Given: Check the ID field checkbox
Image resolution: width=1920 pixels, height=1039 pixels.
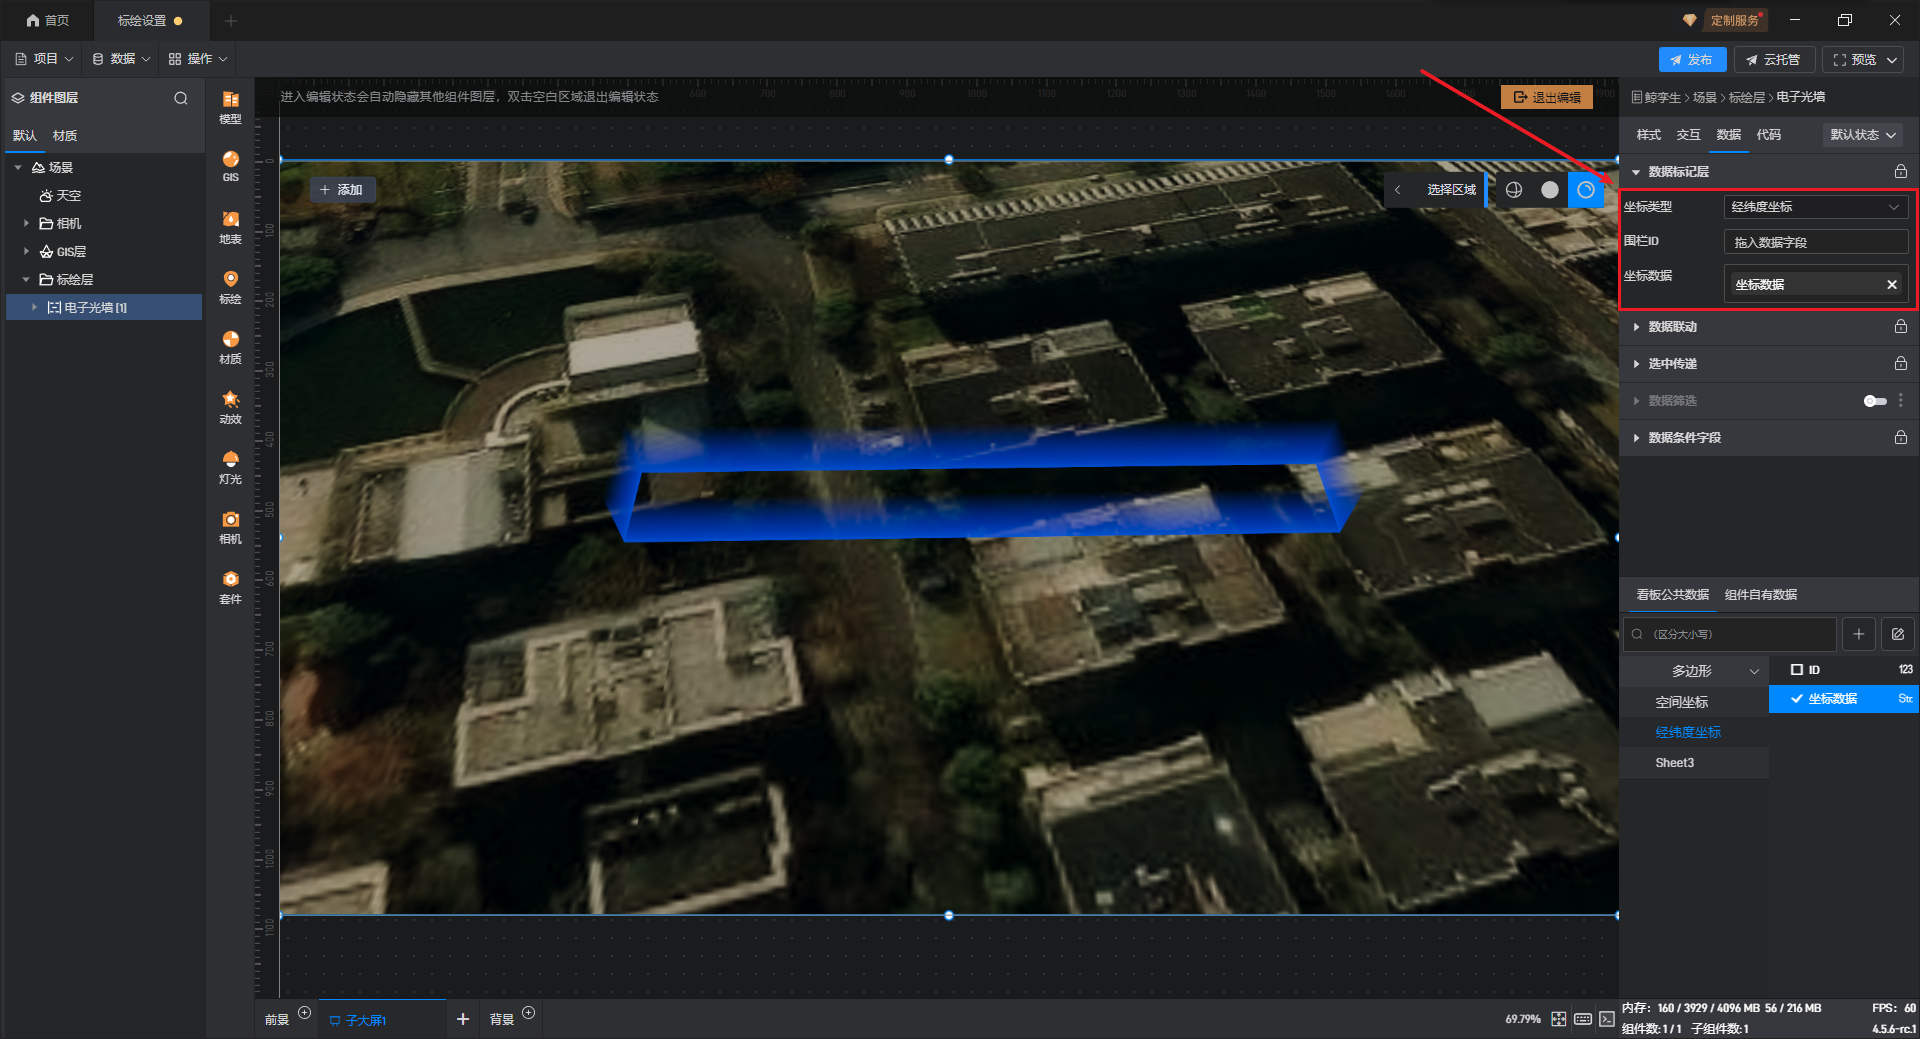Looking at the screenshot, I should 1797,670.
